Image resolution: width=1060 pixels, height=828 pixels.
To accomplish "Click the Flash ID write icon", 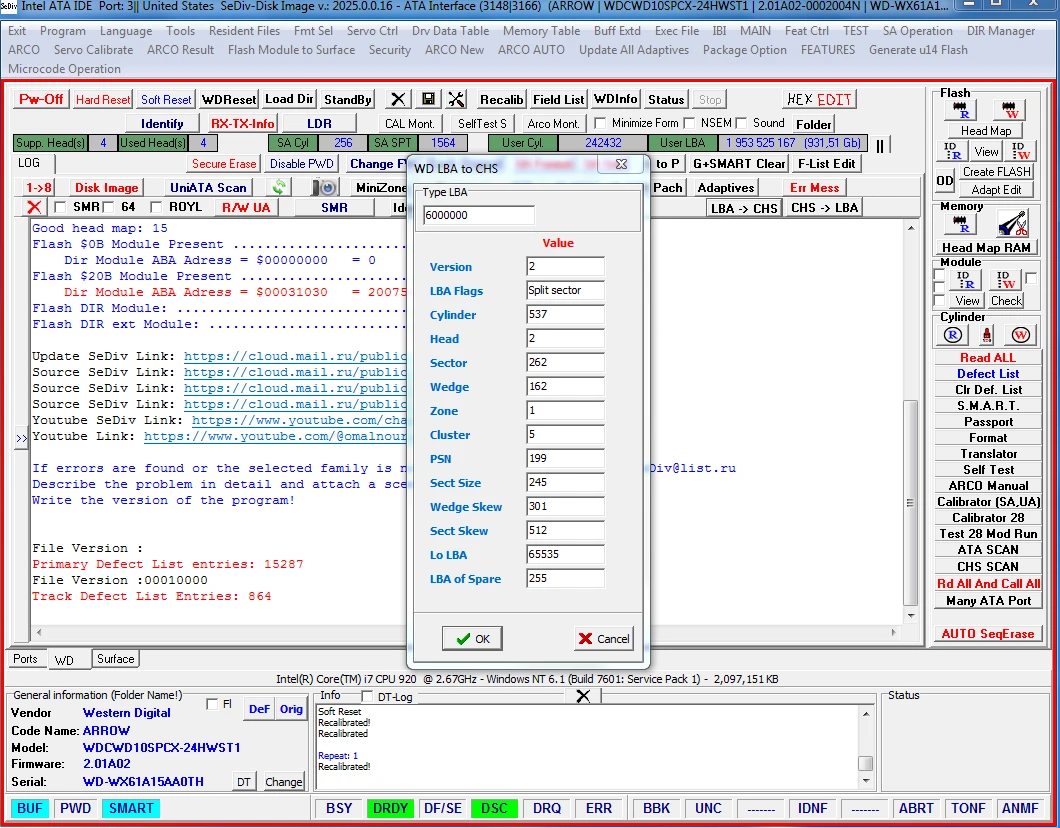I will click(x=1018, y=151).
